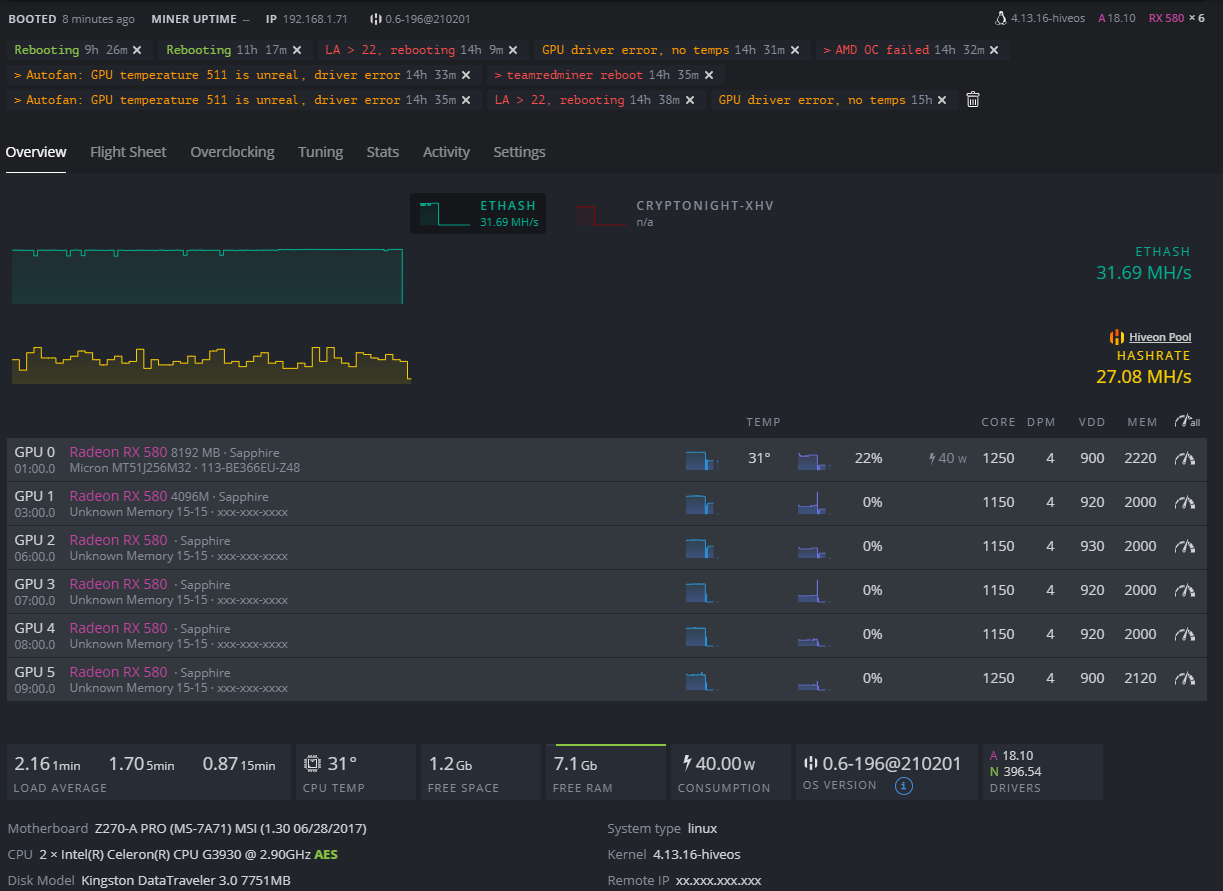The image size is (1223, 891).
Task: Open the Flight Sheet tab
Action: [128, 152]
